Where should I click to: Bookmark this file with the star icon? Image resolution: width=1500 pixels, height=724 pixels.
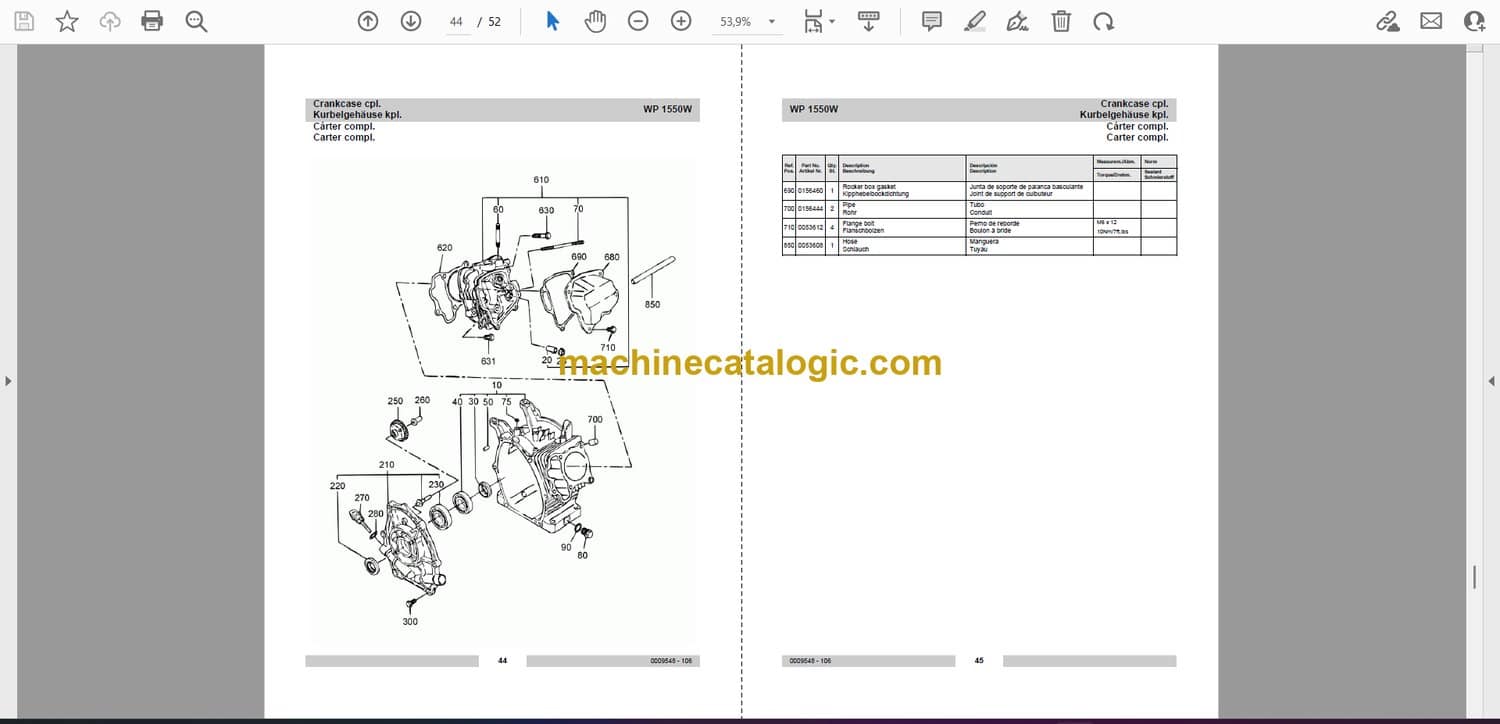pyautogui.click(x=67, y=21)
